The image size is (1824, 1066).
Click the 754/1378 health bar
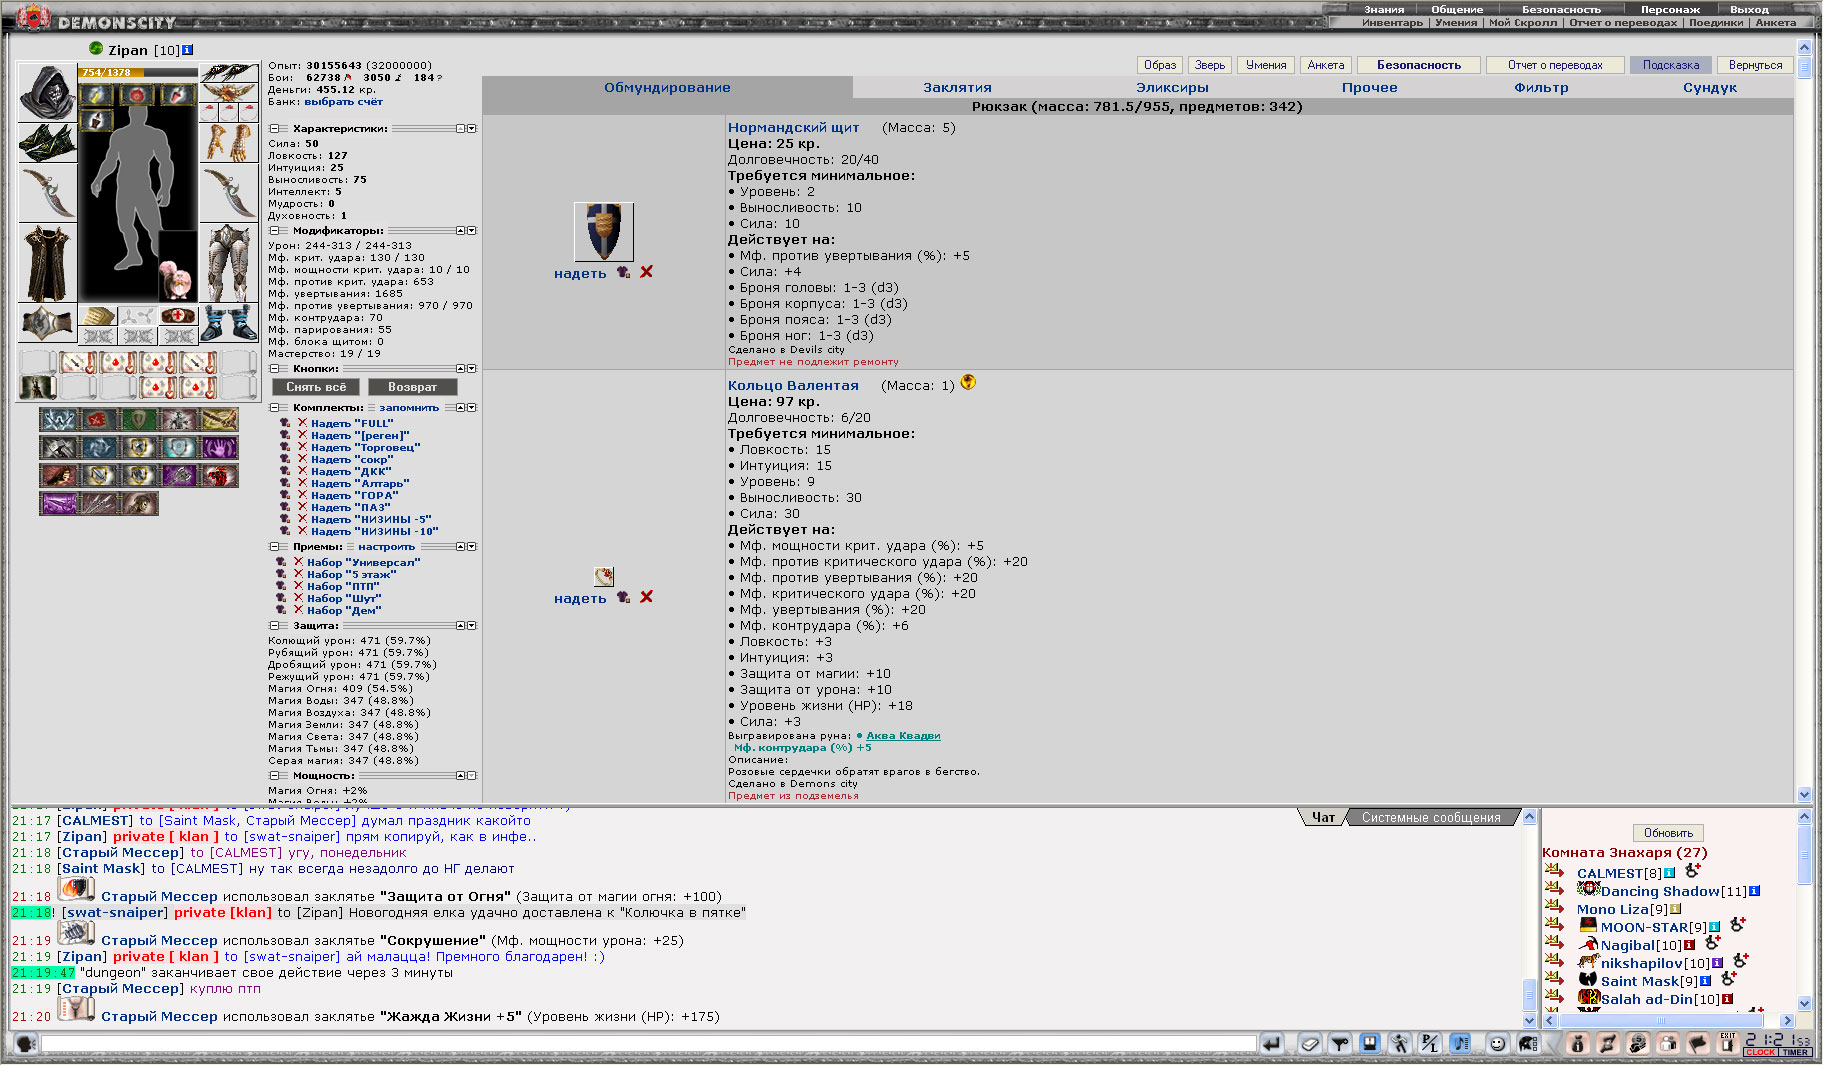point(139,72)
